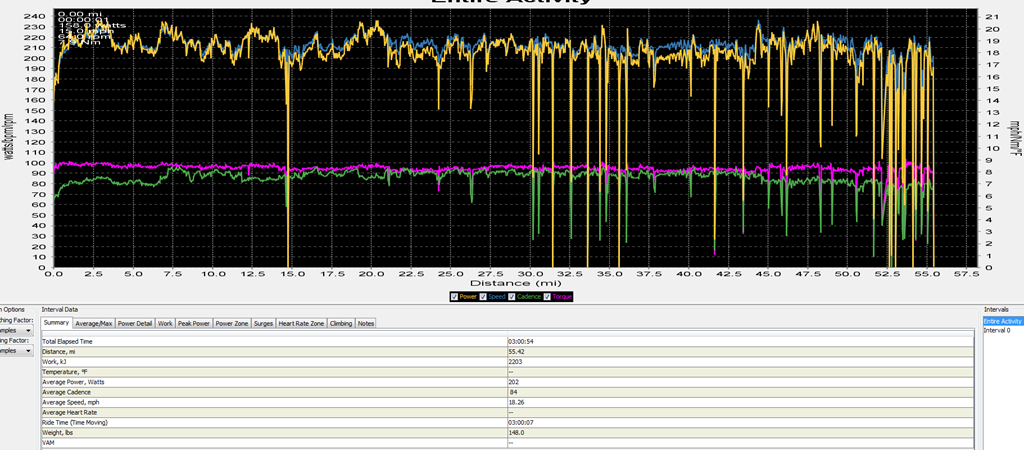Click the 148.0 weight value
This screenshot has height=450, width=1024.
pos(516,432)
